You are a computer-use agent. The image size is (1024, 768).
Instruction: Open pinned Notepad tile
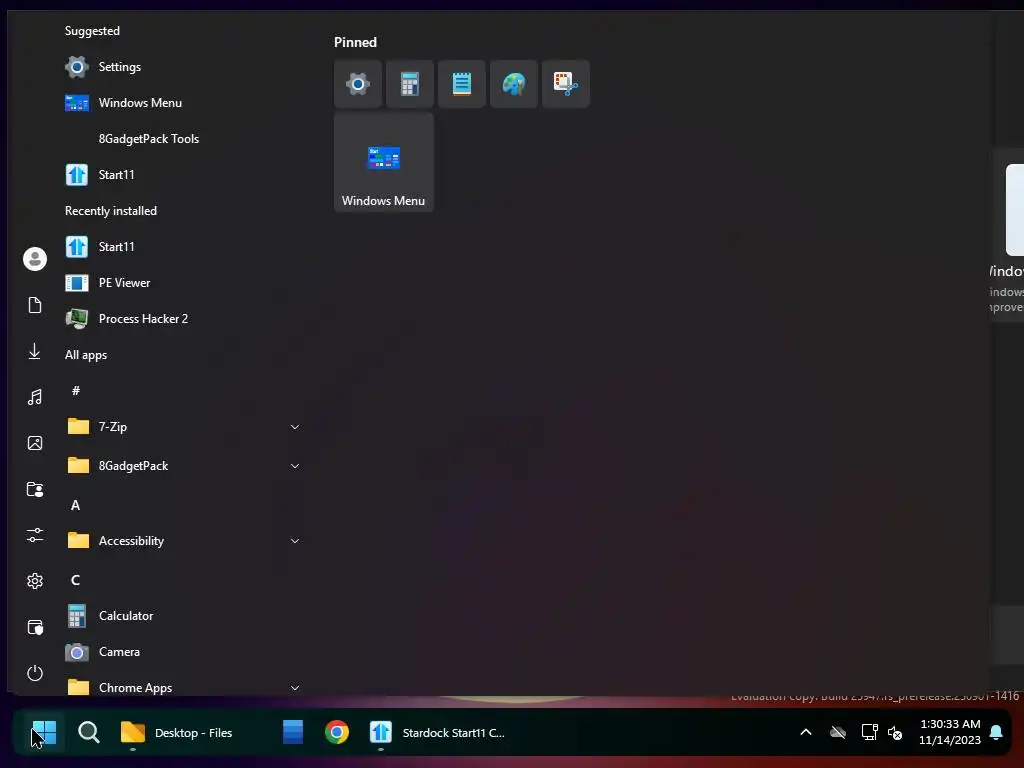[x=462, y=84]
